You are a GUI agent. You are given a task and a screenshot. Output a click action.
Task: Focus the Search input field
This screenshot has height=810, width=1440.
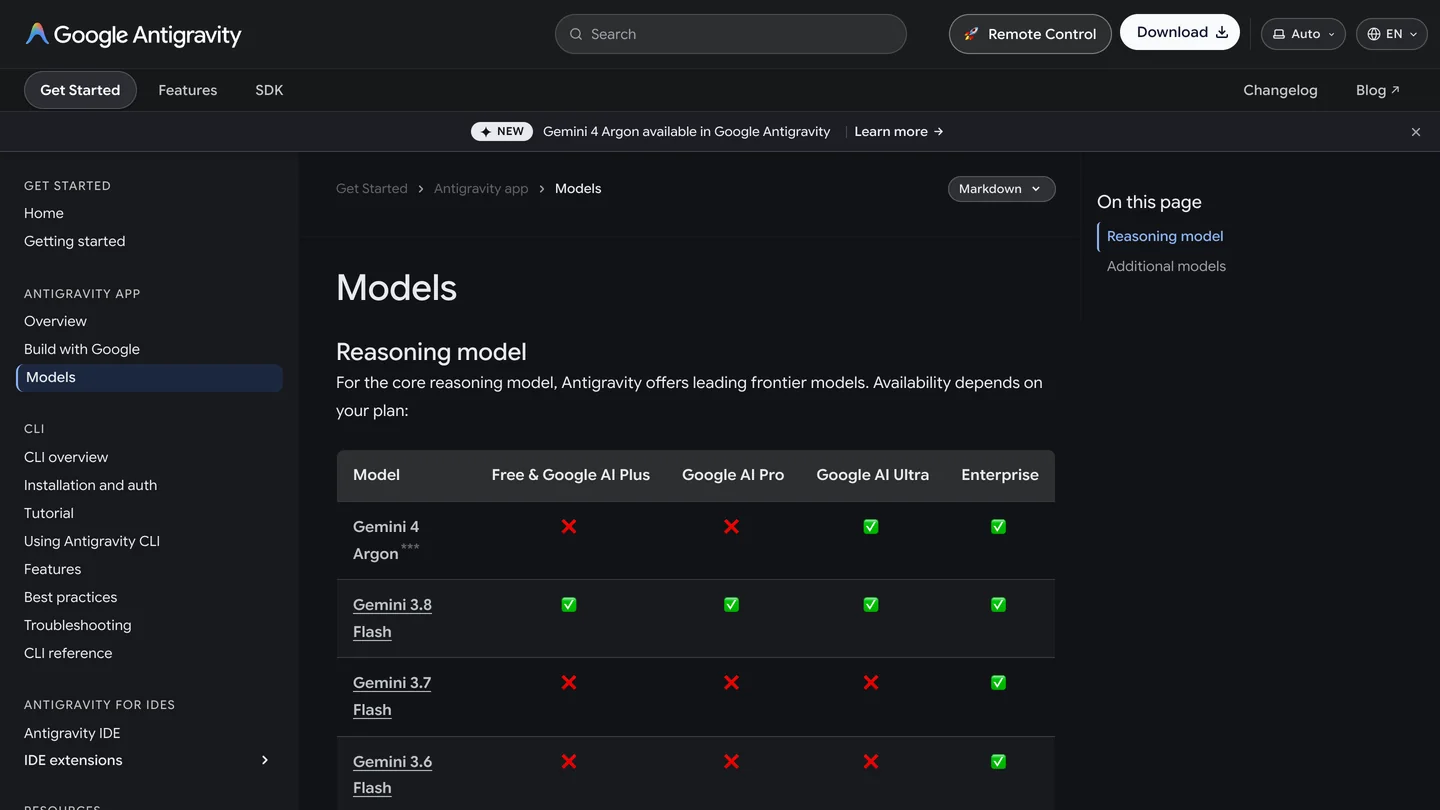731,34
